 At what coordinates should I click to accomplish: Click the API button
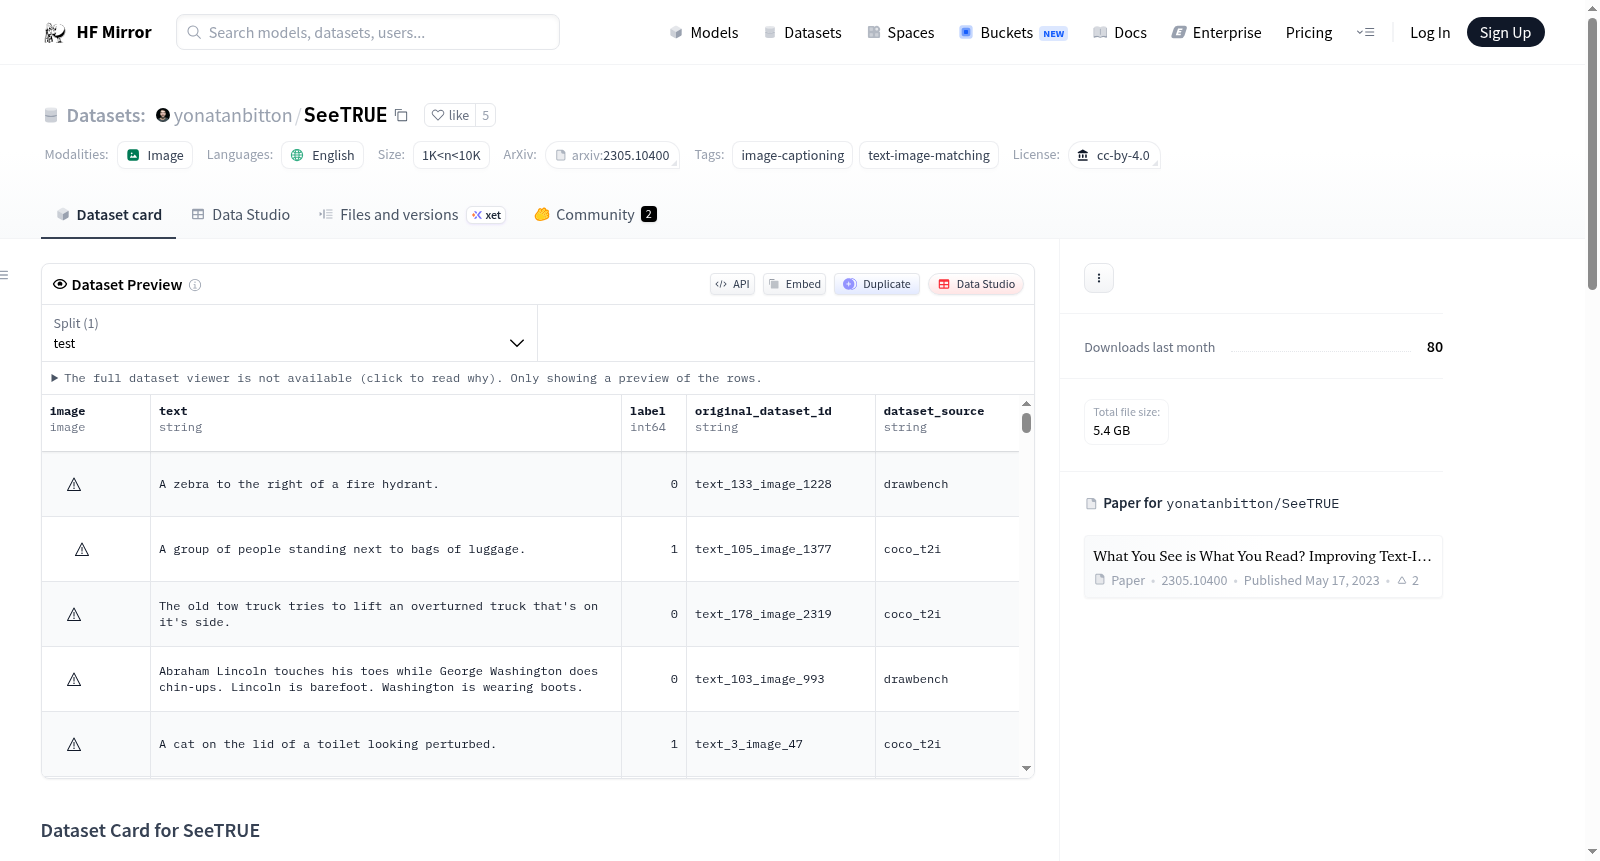732,284
